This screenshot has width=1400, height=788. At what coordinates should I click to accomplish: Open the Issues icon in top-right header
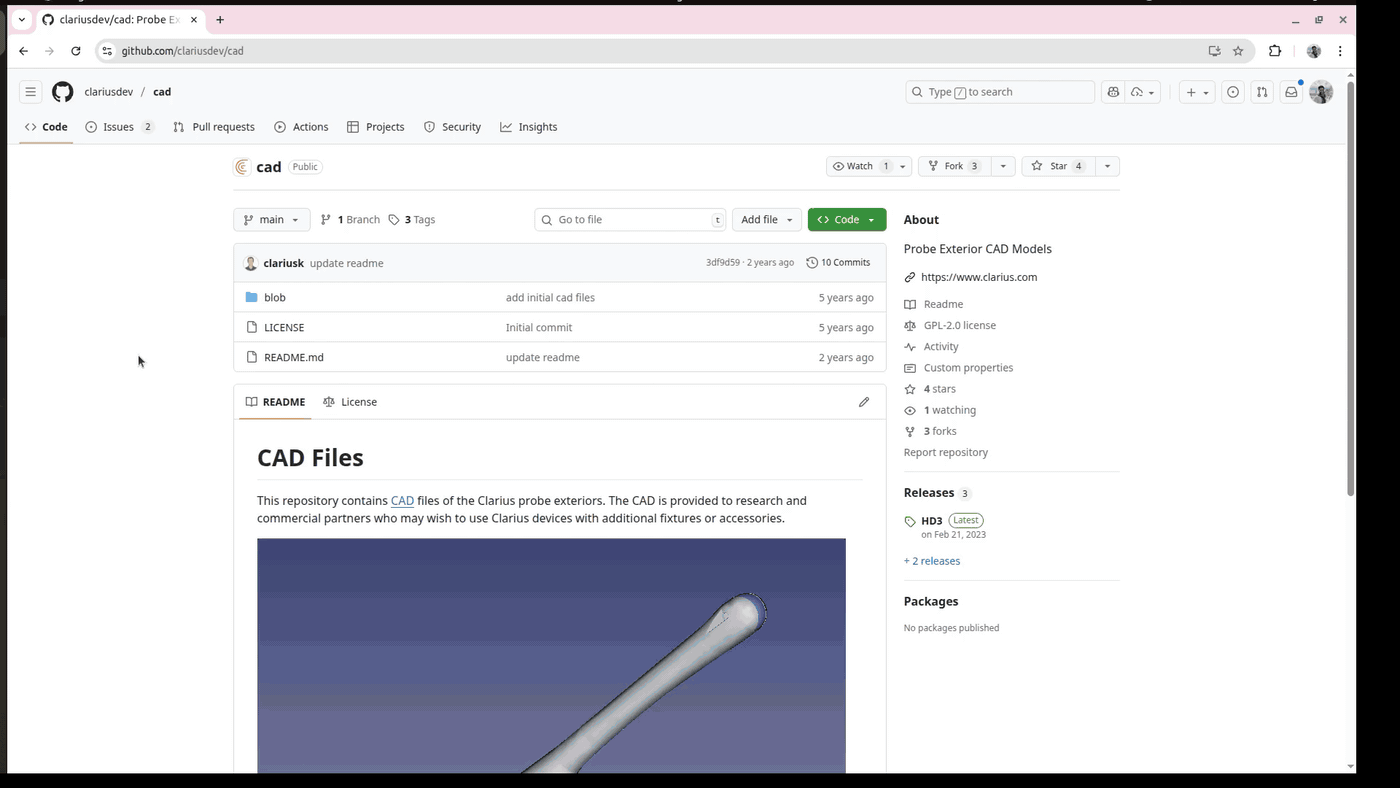1233,92
